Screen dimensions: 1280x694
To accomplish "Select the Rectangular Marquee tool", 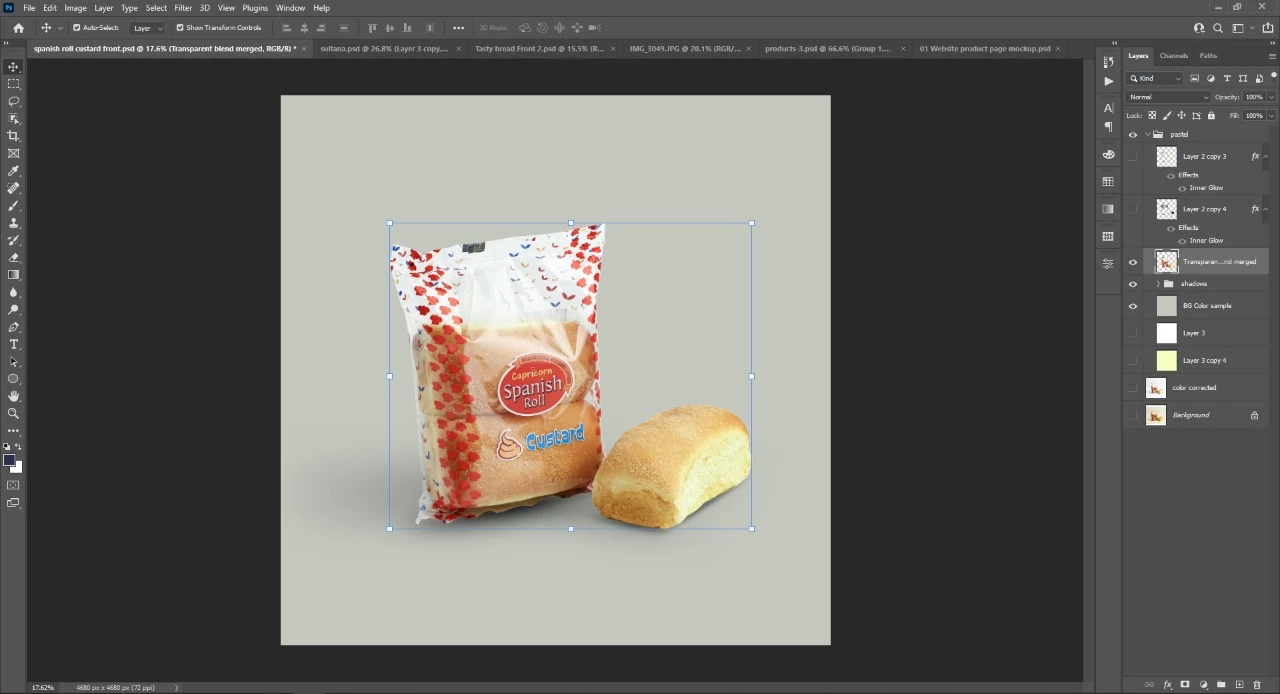I will 13,84.
